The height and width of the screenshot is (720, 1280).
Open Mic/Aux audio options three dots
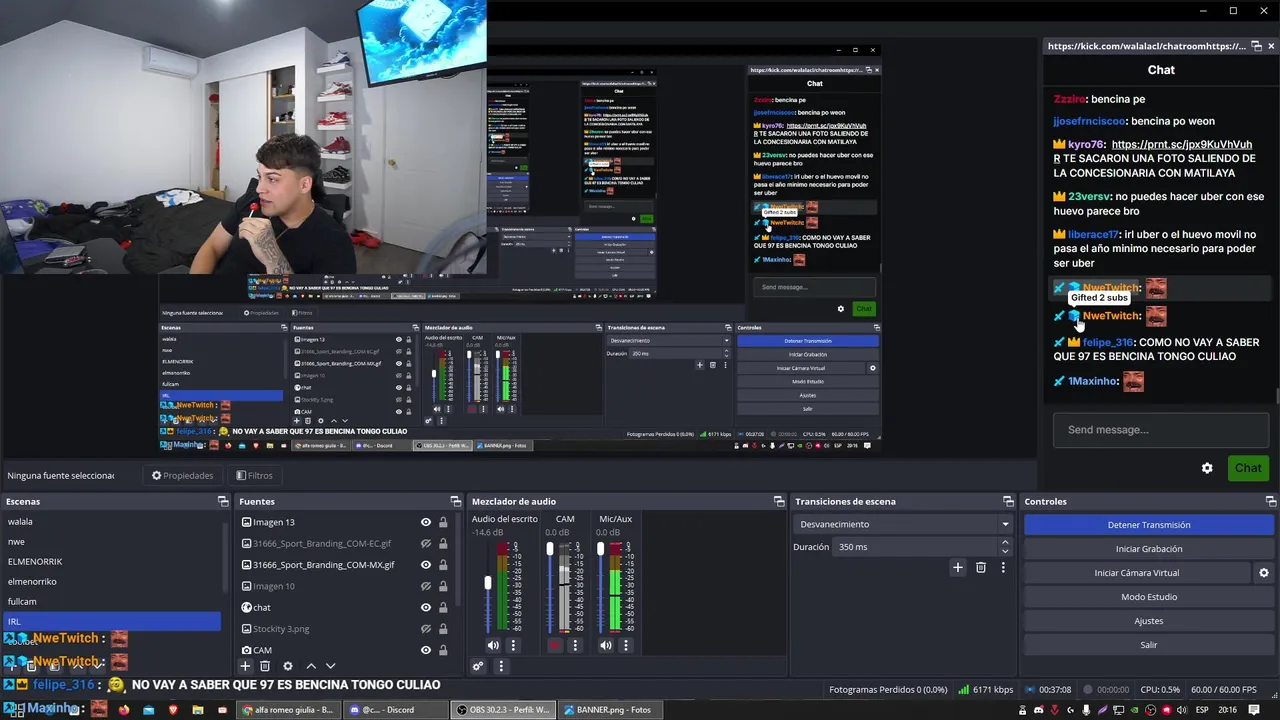[x=626, y=646]
